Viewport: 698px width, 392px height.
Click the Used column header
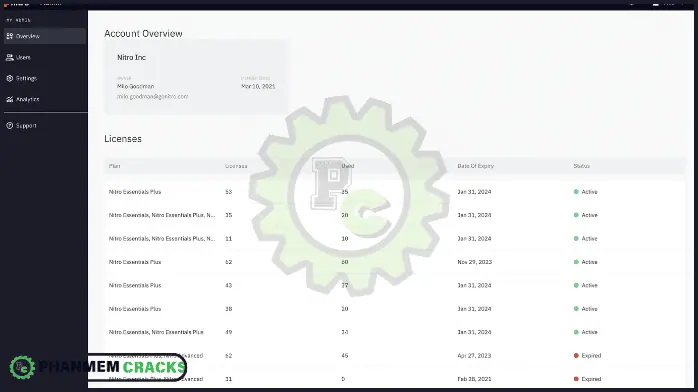point(348,166)
